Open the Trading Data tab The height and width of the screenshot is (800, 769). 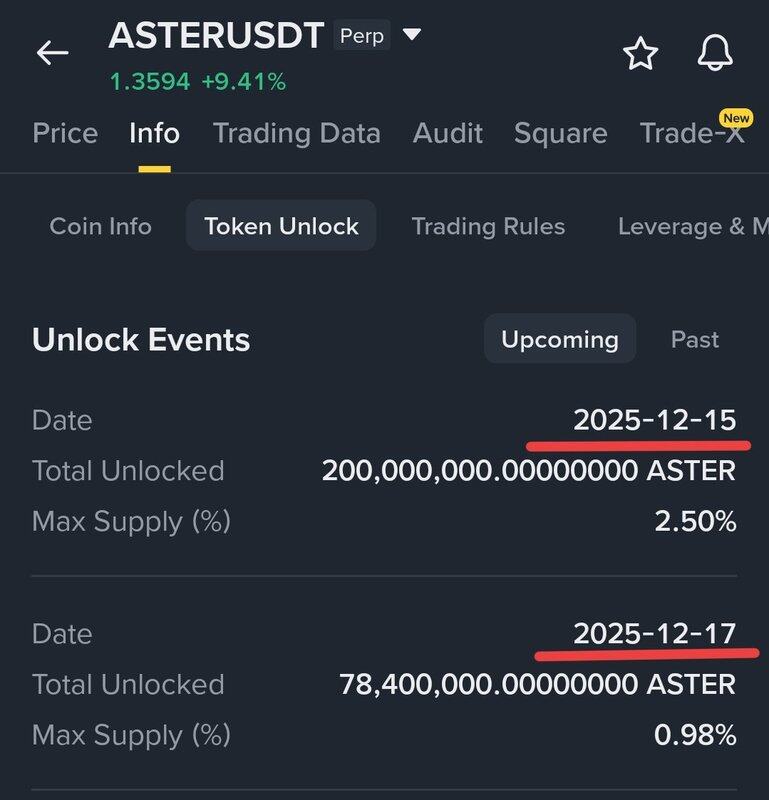click(x=296, y=133)
